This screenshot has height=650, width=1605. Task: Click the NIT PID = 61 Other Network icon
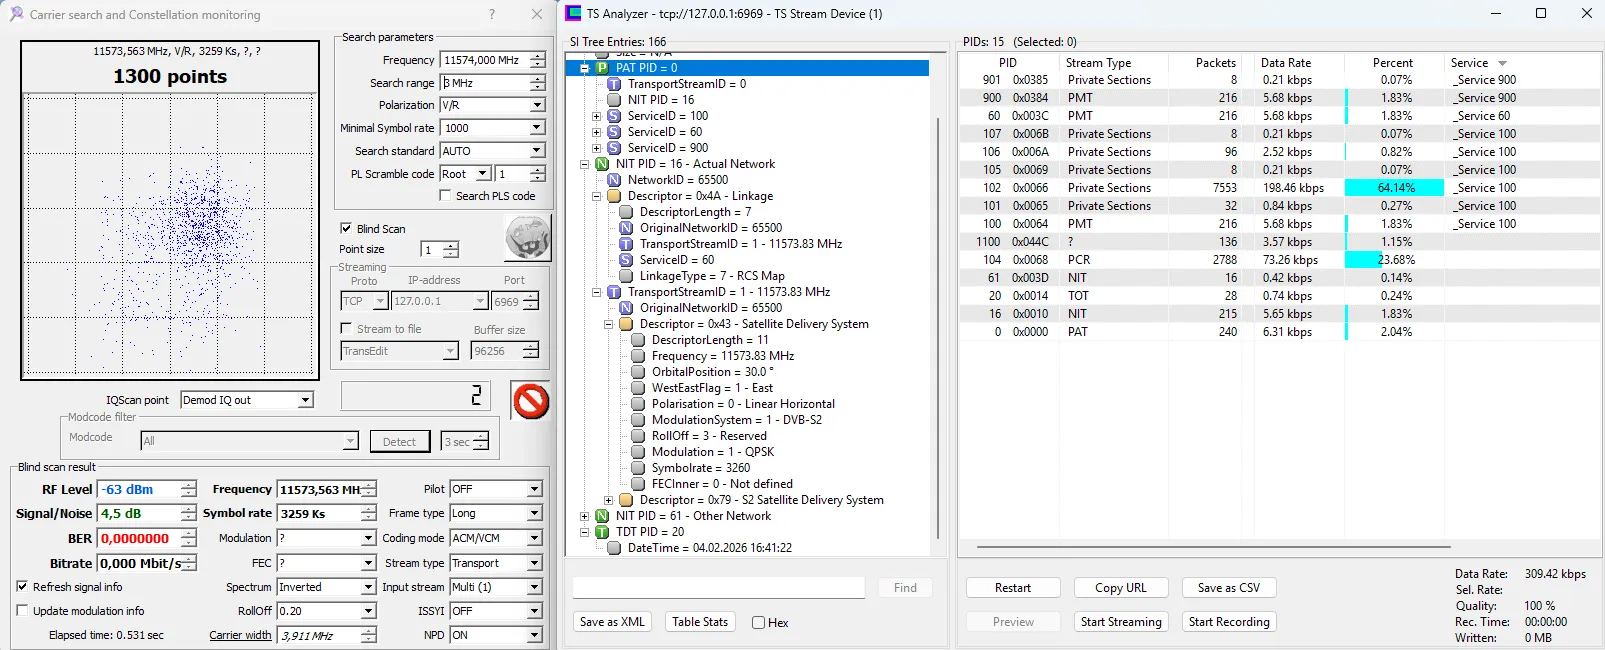click(602, 516)
